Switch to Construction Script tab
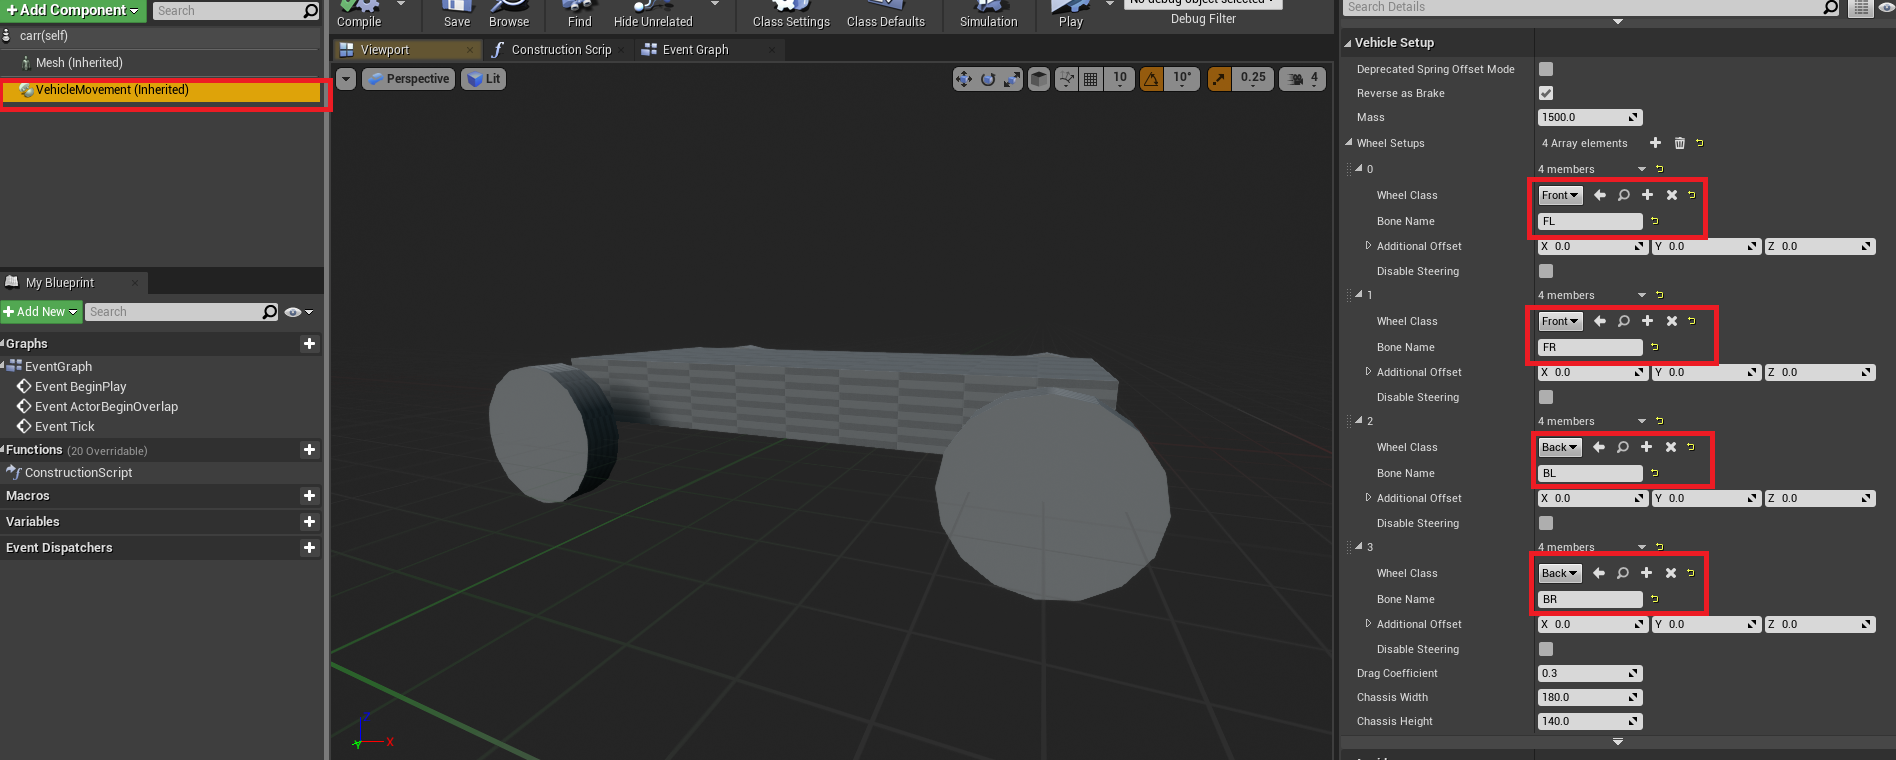The image size is (1896, 760). [559, 49]
